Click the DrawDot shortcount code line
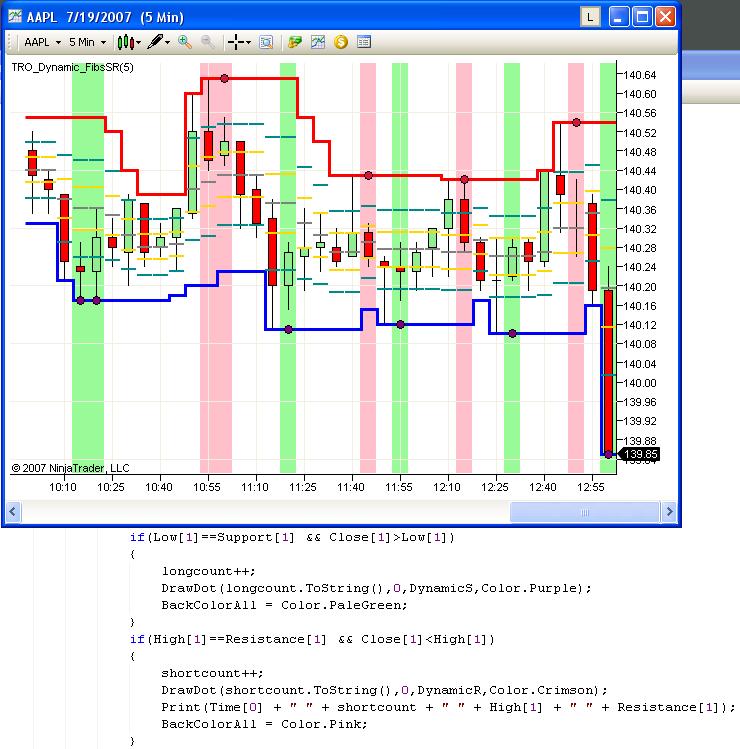Screen dimensions: 740x749 pyautogui.click(x=384, y=690)
